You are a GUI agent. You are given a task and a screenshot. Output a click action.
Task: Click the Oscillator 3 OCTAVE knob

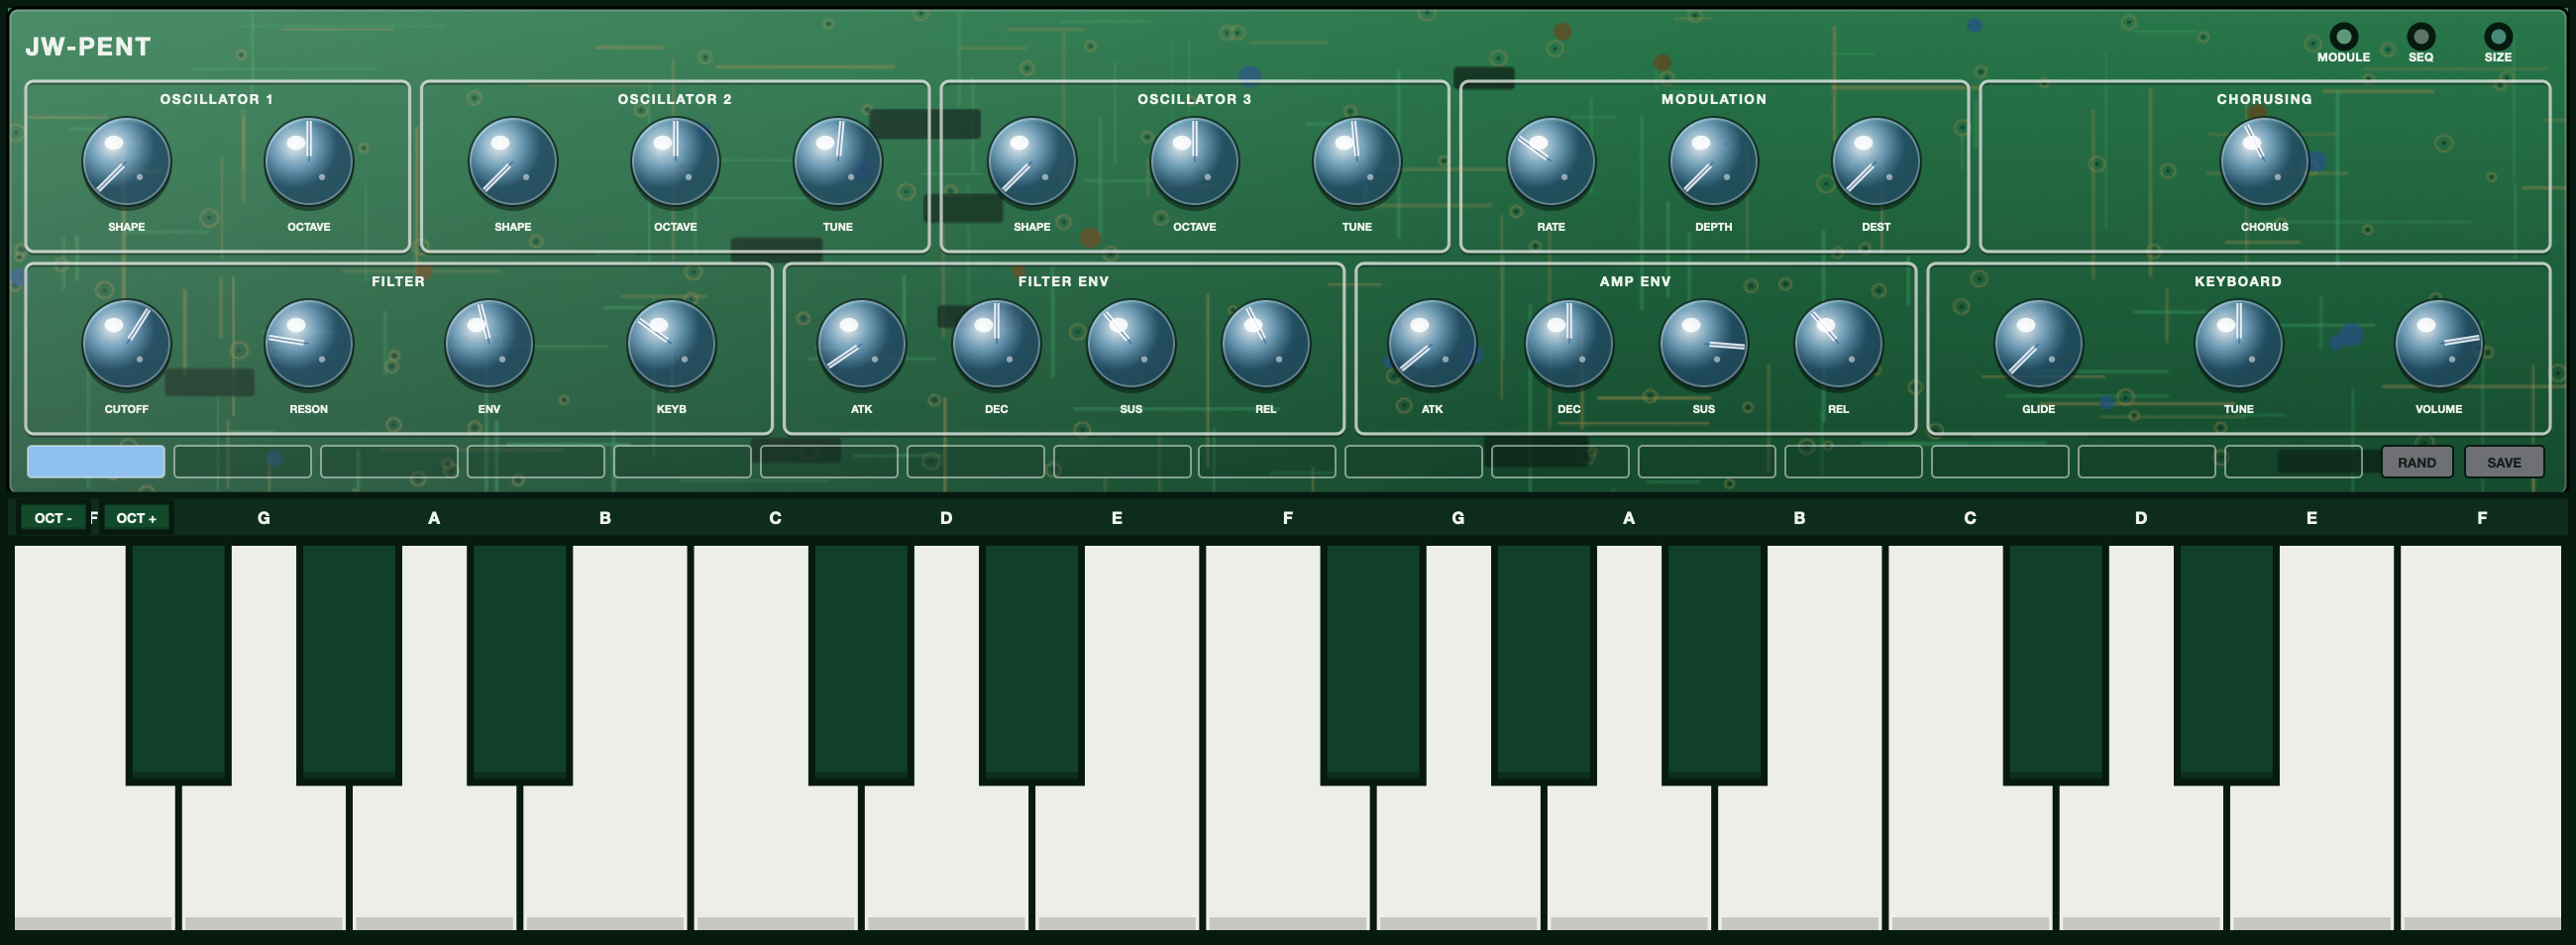coord(1194,162)
